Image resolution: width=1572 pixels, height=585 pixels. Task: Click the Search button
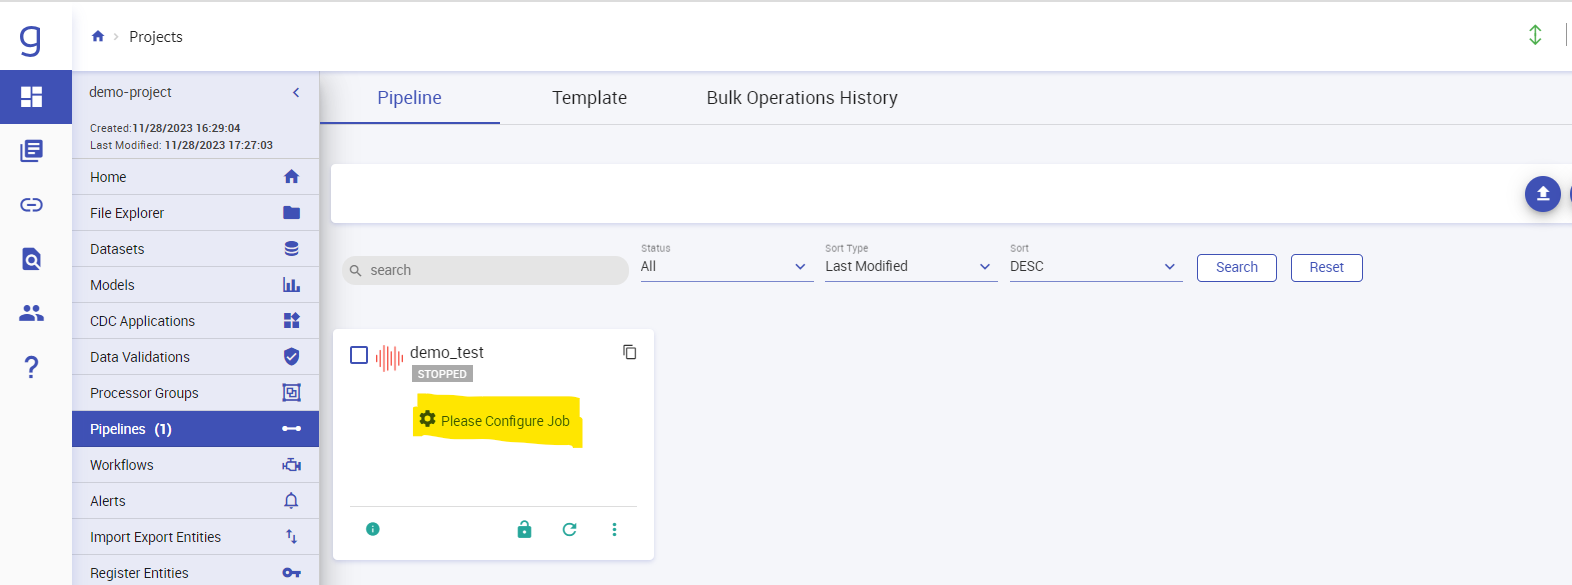[x=1236, y=268]
